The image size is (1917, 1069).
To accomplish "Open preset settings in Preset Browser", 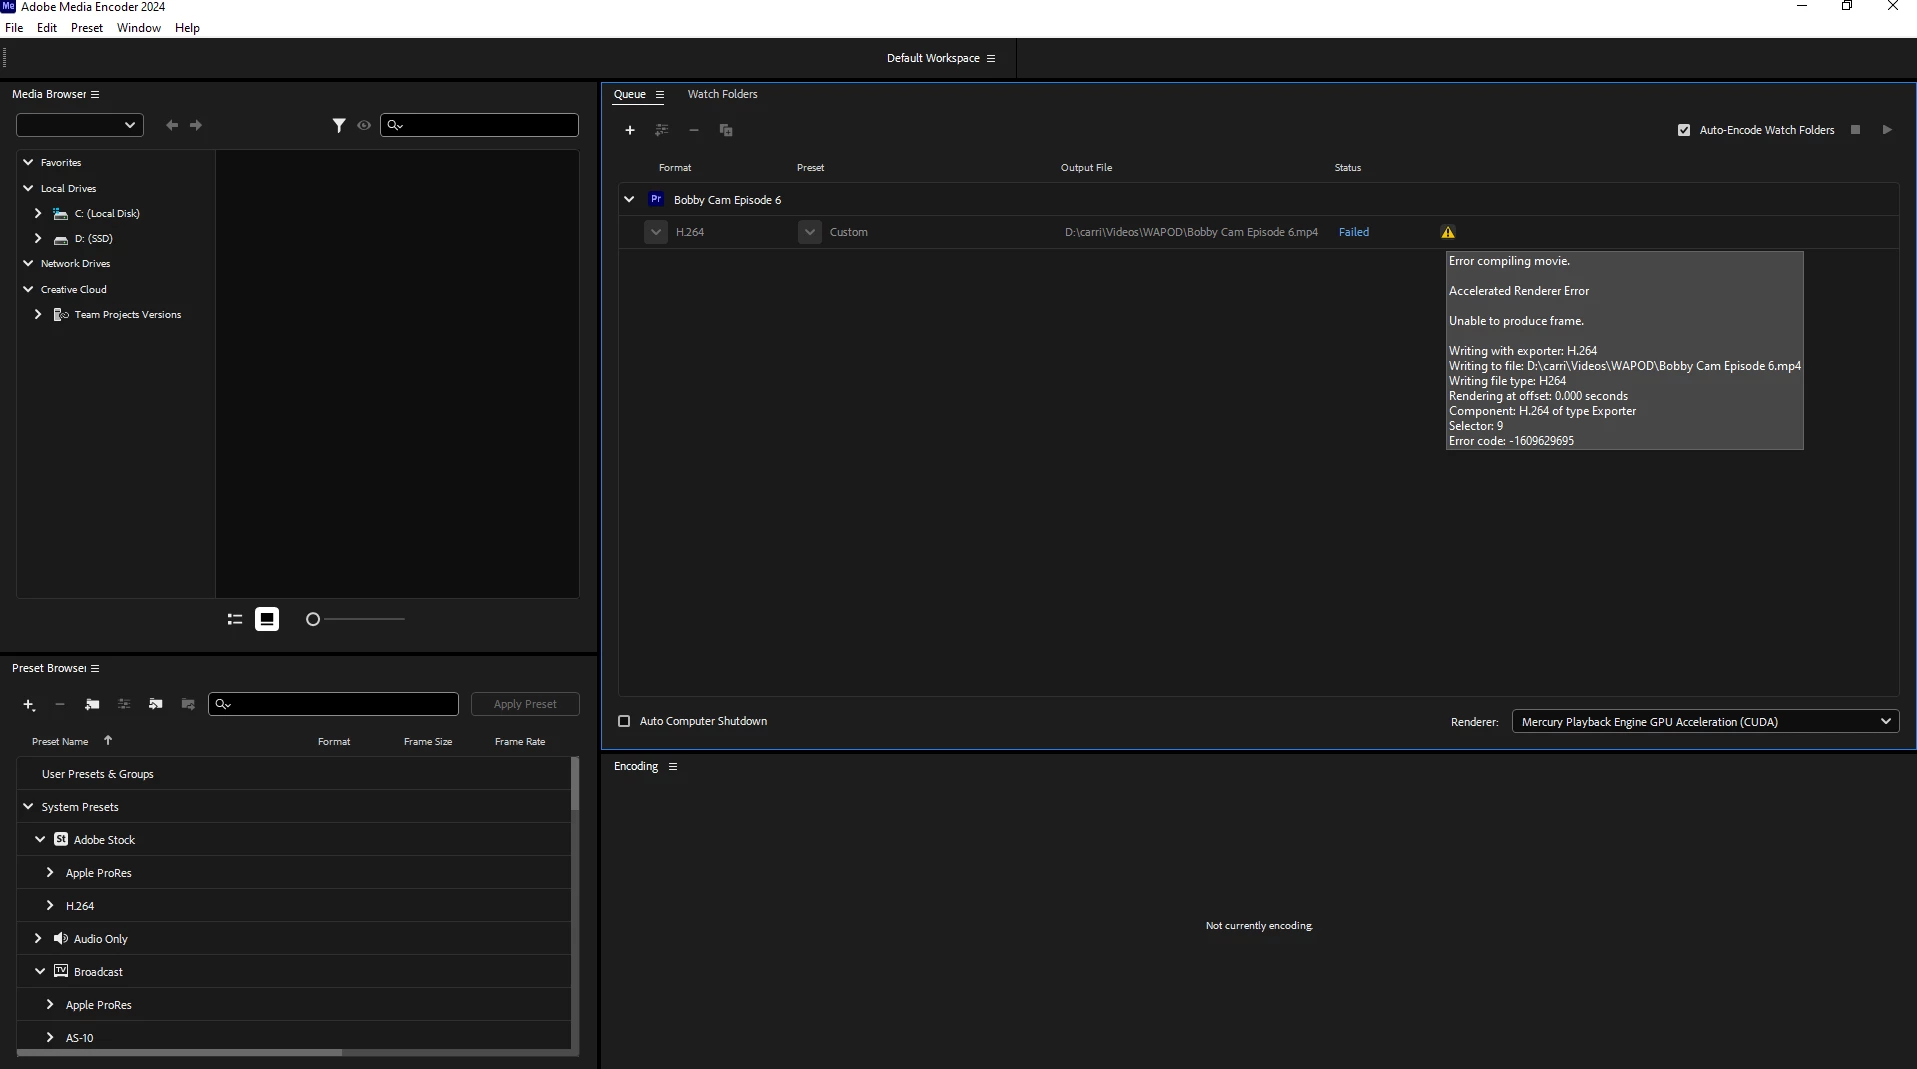I will click(124, 704).
